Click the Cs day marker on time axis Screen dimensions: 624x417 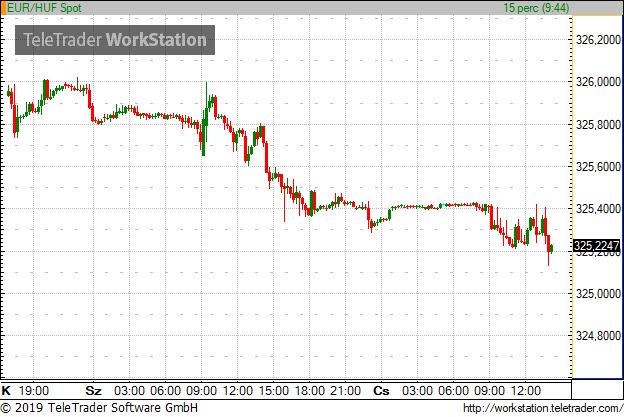[x=381, y=391]
